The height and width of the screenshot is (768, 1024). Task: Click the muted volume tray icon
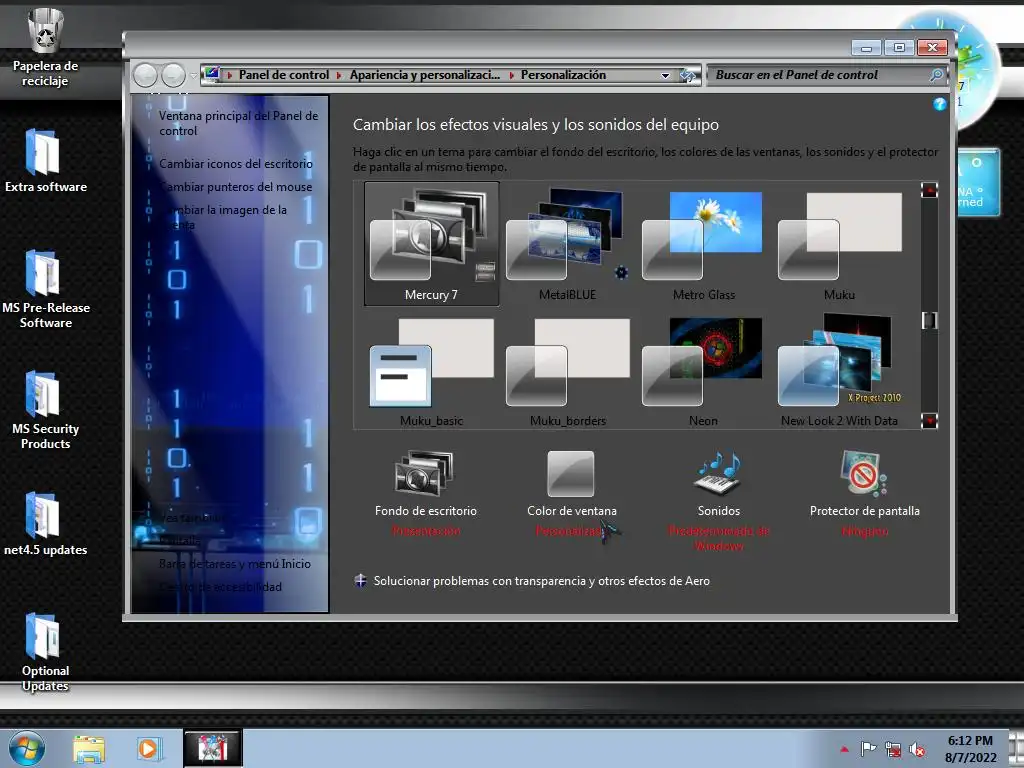(917, 749)
